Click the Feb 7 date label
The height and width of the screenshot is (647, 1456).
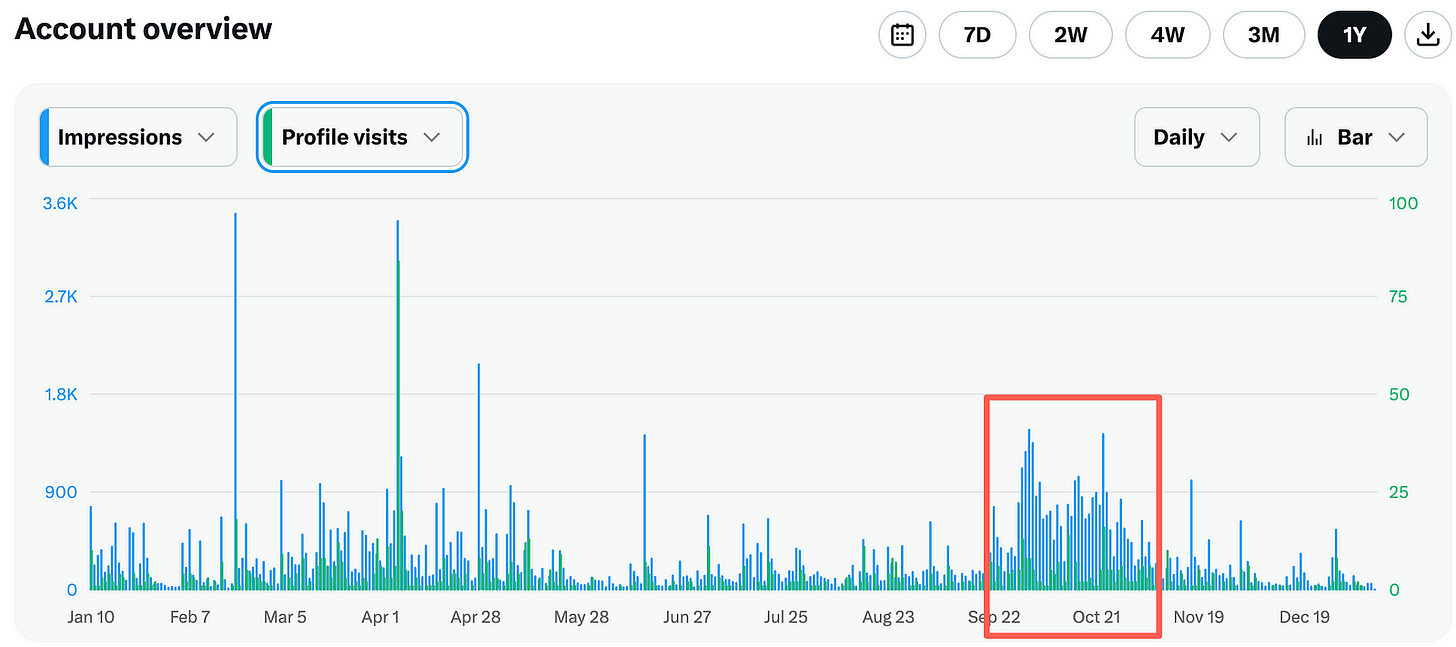(x=190, y=617)
